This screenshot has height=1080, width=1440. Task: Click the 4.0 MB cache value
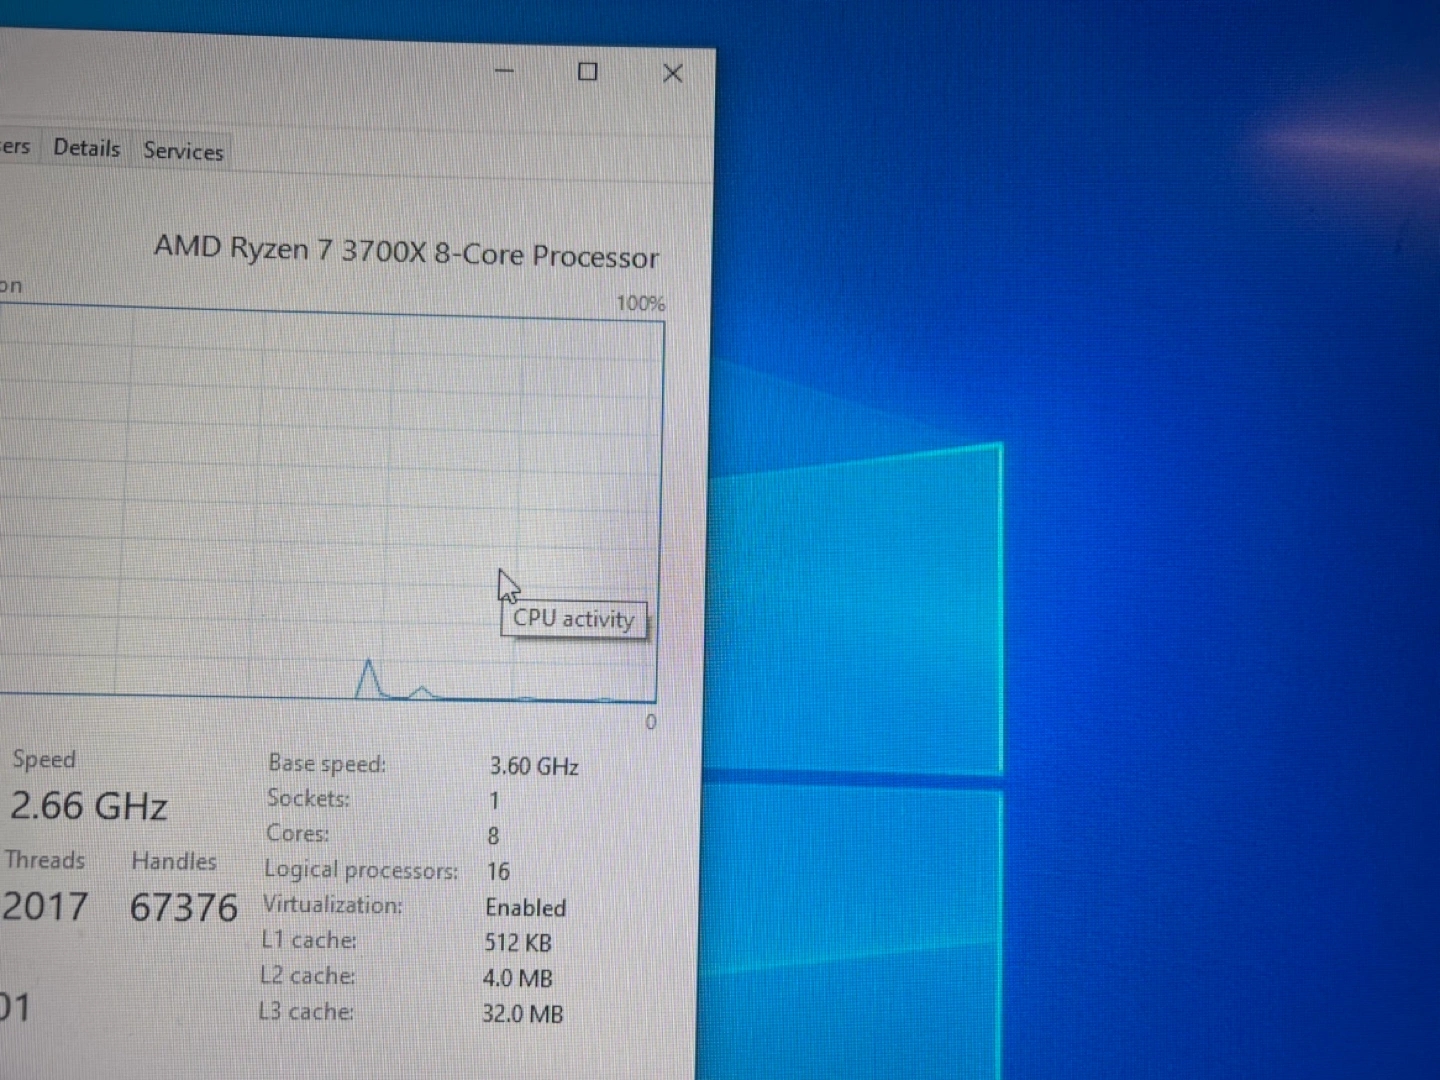(x=518, y=979)
